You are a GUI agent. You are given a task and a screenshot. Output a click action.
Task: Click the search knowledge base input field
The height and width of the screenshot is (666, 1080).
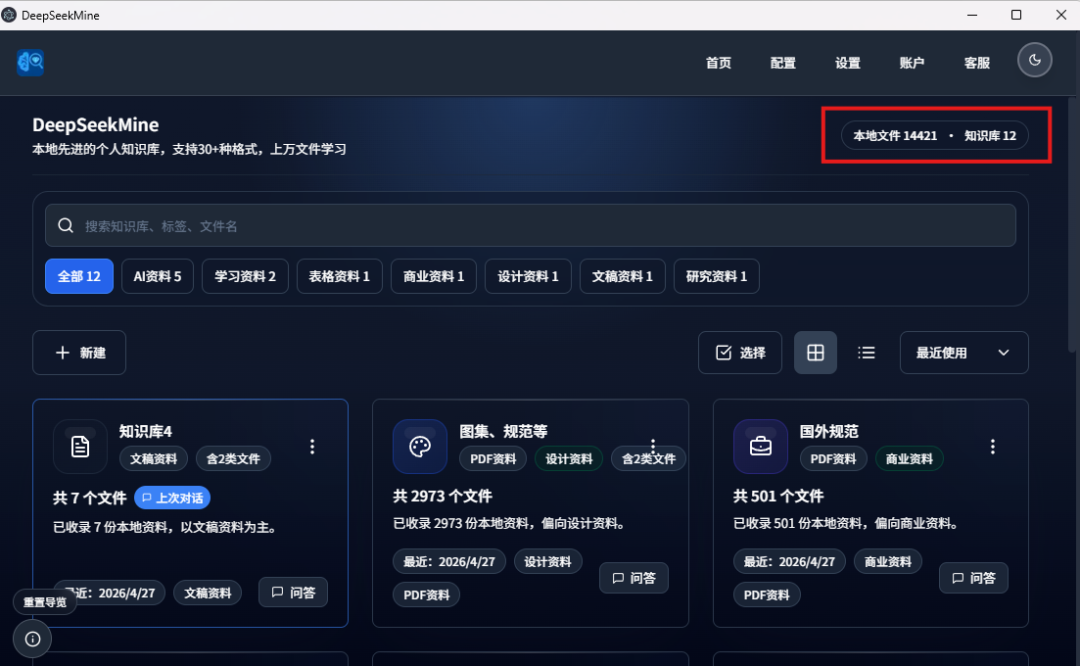[x=530, y=225]
